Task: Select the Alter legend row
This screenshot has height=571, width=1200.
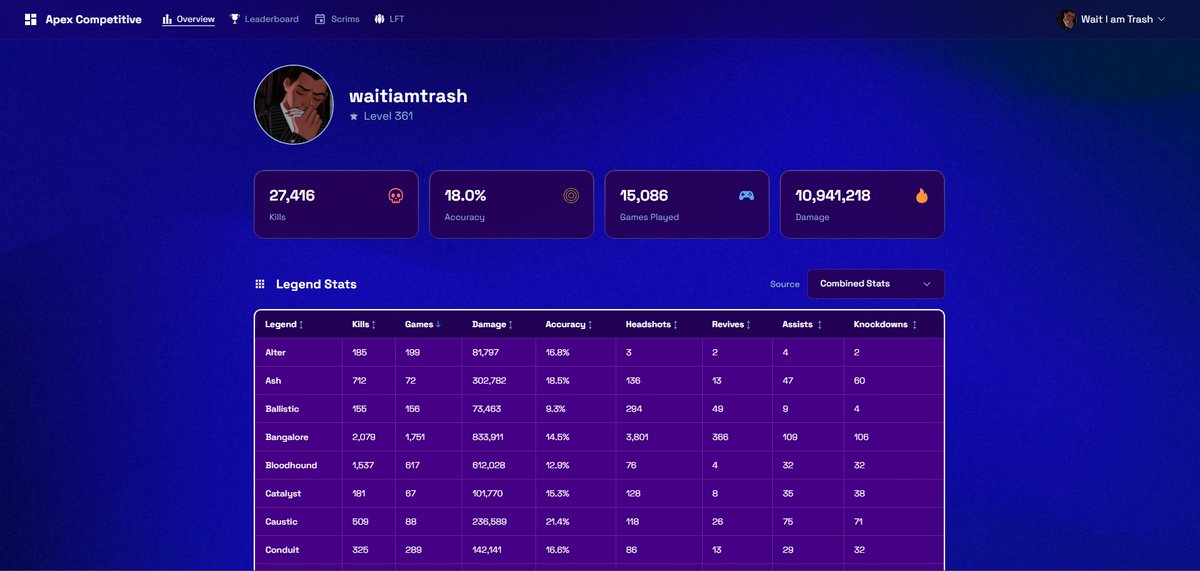Action: [x=599, y=352]
